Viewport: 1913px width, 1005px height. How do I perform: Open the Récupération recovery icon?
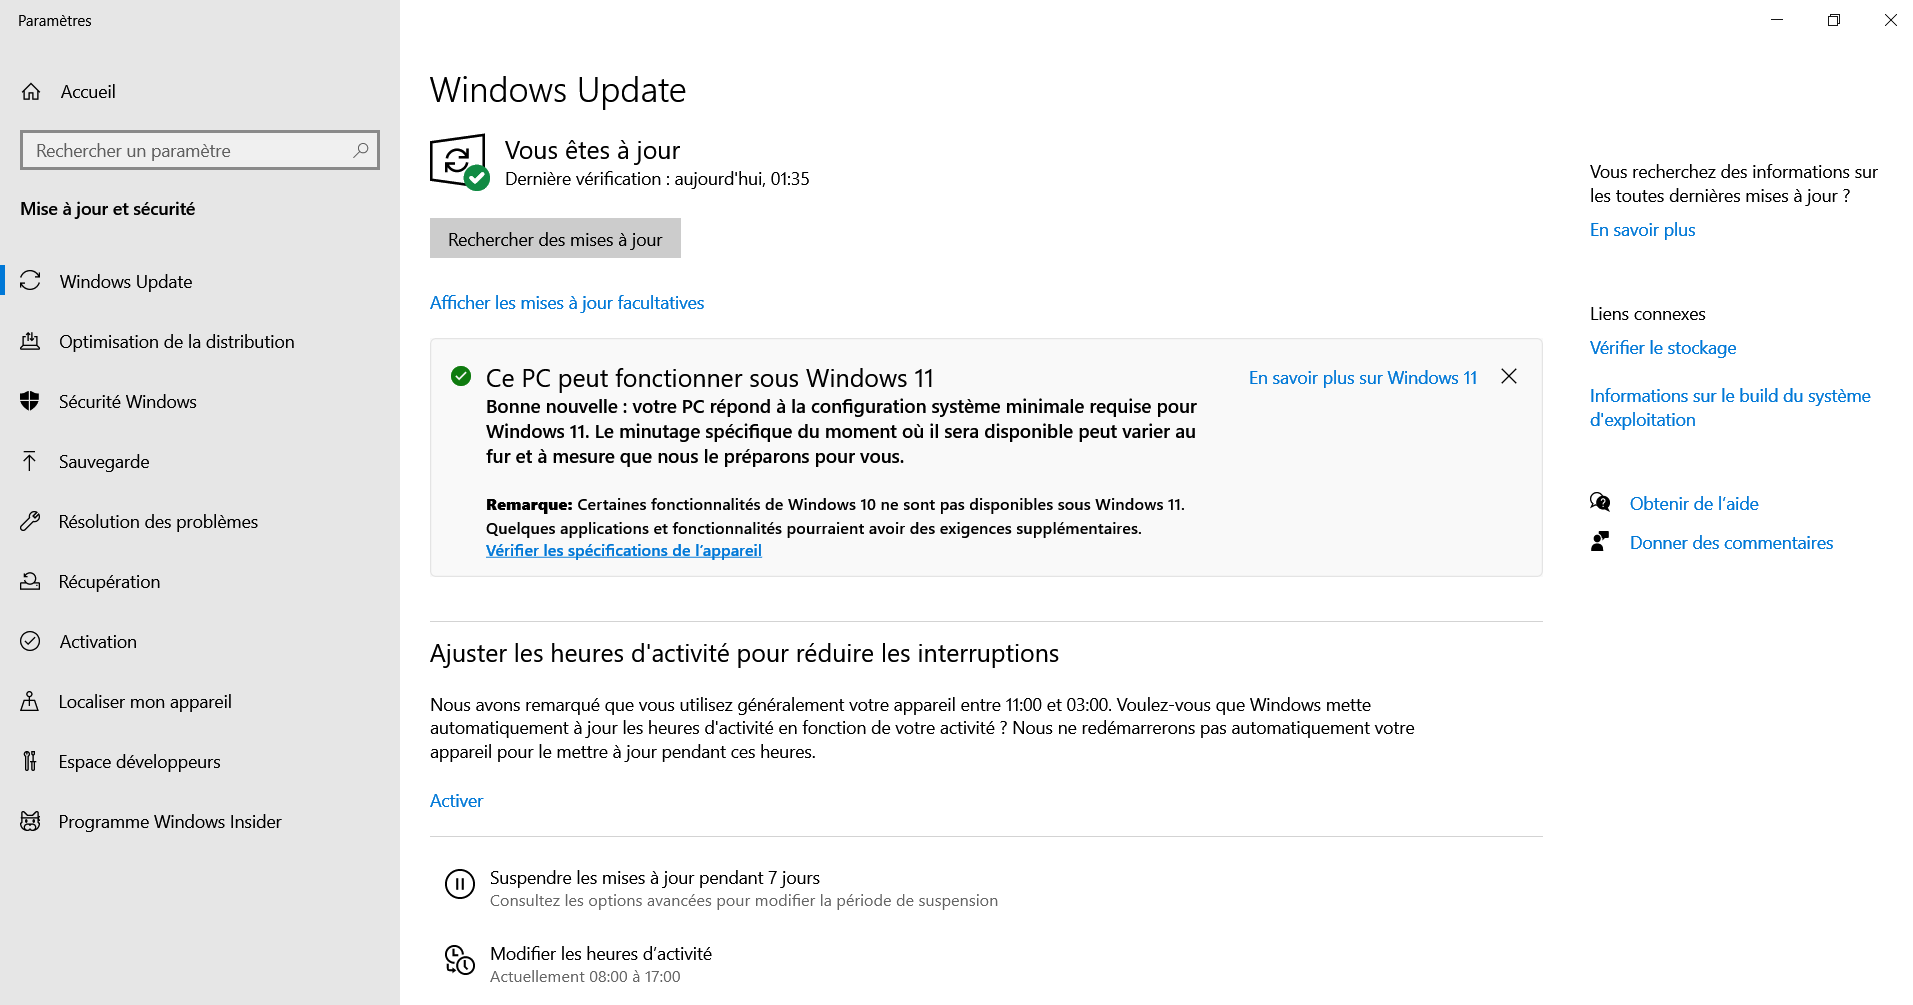(30, 582)
